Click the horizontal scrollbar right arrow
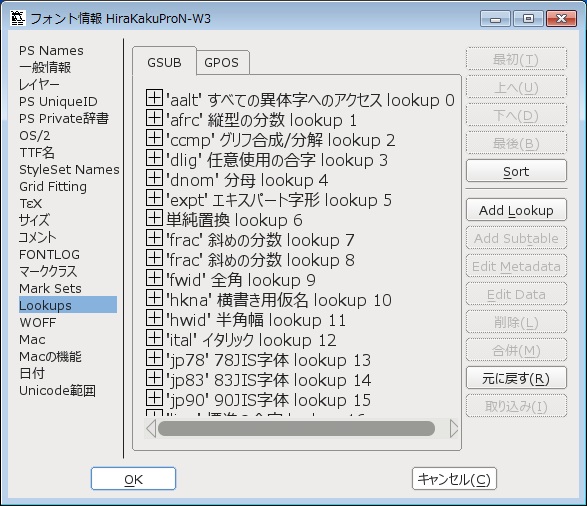This screenshot has width=587, height=506. [453, 429]
